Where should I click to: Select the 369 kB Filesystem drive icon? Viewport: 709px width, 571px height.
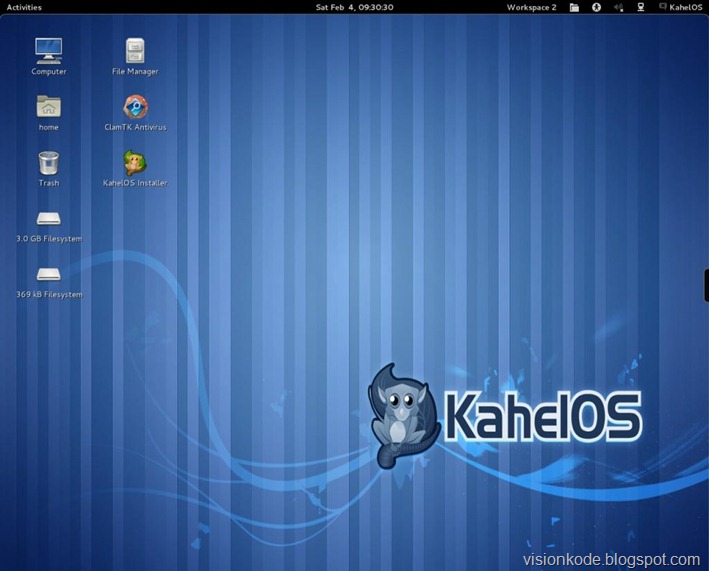48,274
